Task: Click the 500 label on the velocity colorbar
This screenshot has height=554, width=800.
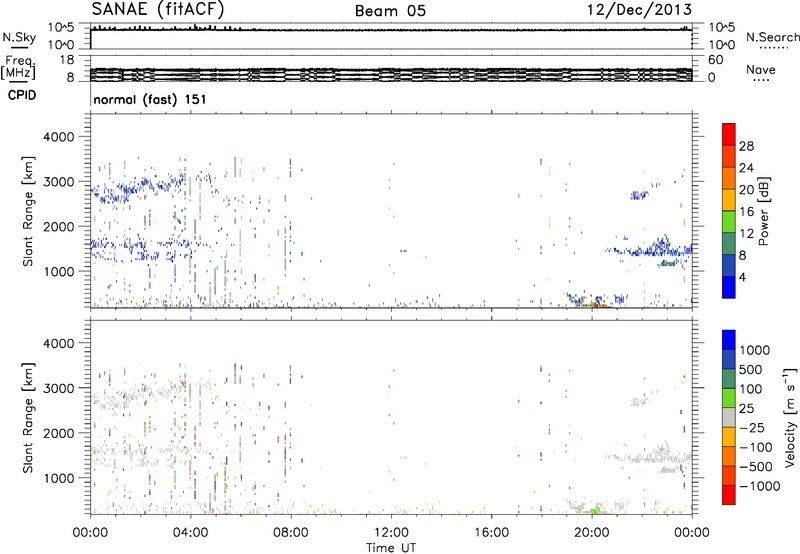Action: pyautogui.click(x=751, y=369)
